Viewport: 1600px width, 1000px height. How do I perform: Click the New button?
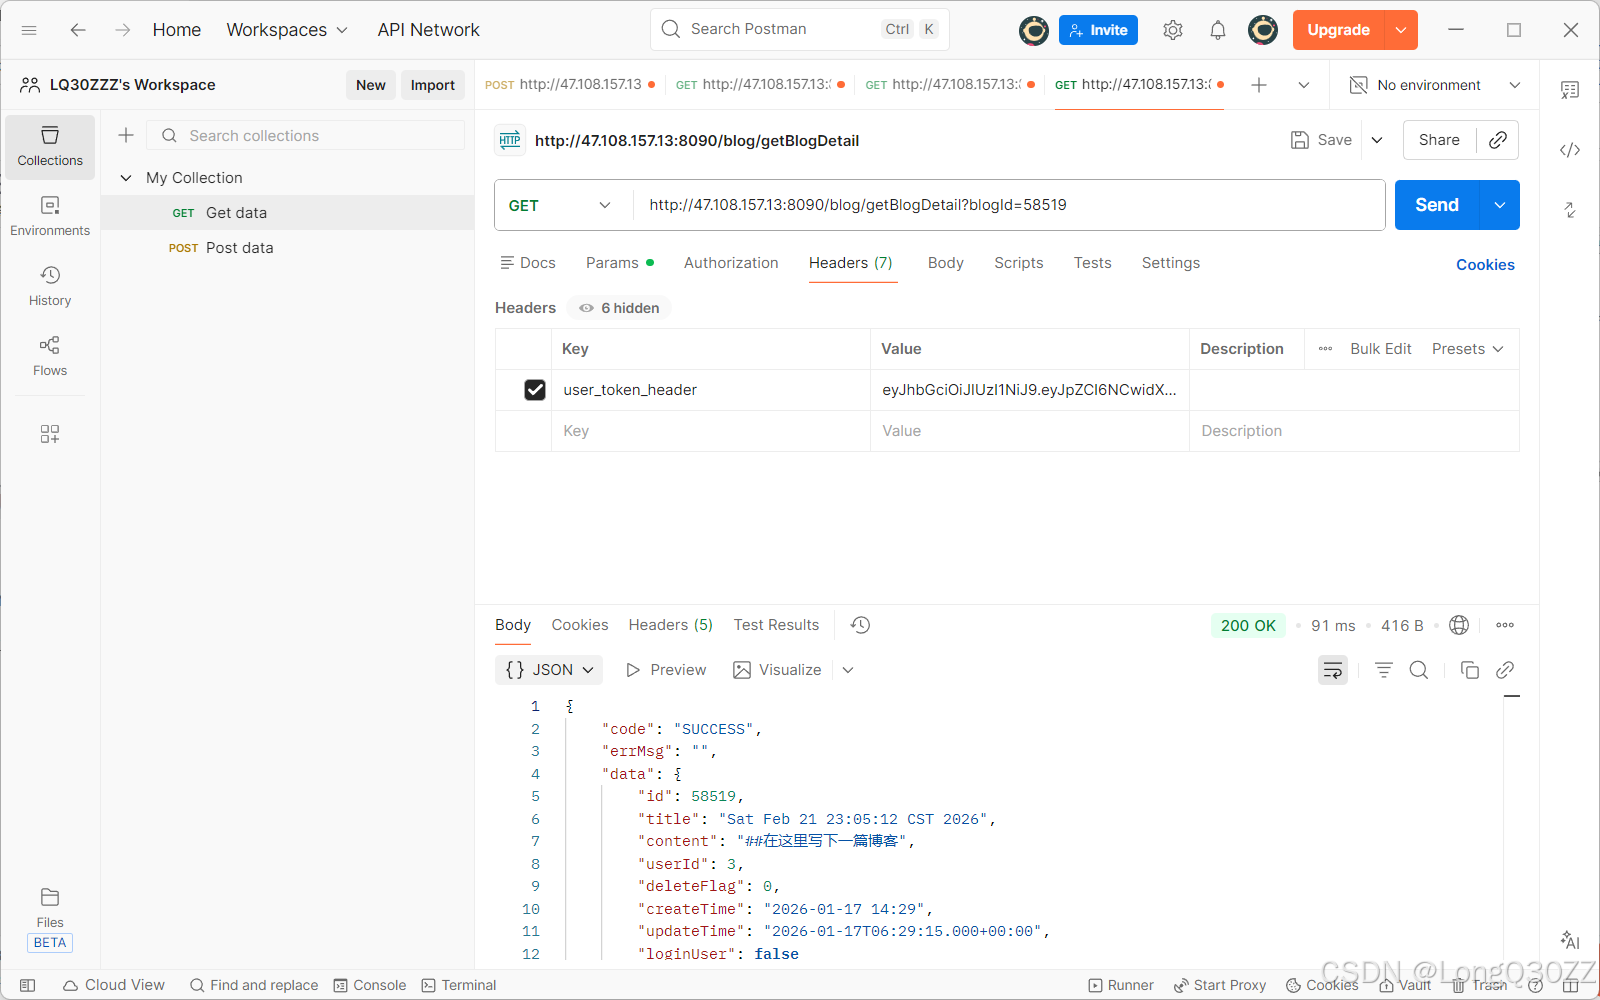pyautogui.click(x=371, y=85)
